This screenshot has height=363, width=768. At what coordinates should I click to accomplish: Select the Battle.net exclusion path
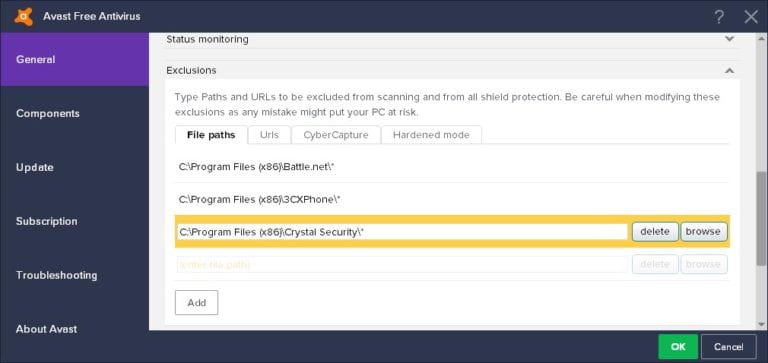point(452,167)
